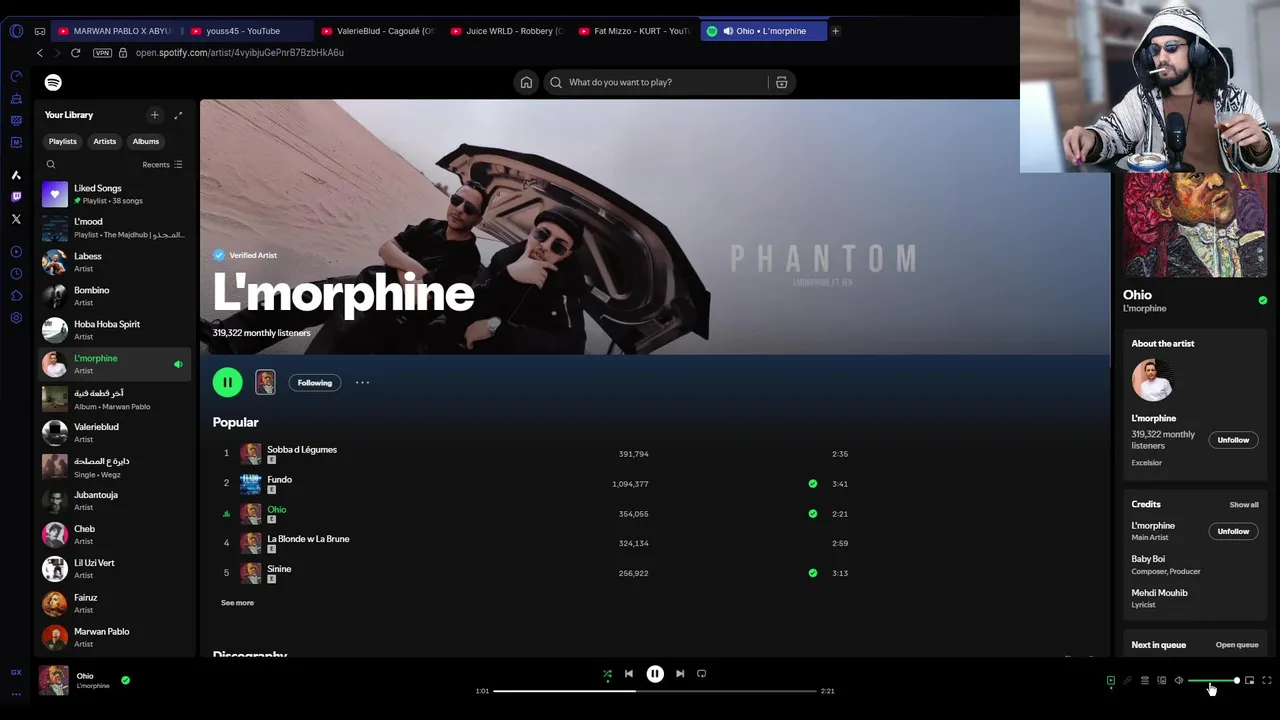Image resolution: width=1280 pixels, height=720 pixels.
Task: Adjust the volume slider
Action: click(x=1214, y=681)
